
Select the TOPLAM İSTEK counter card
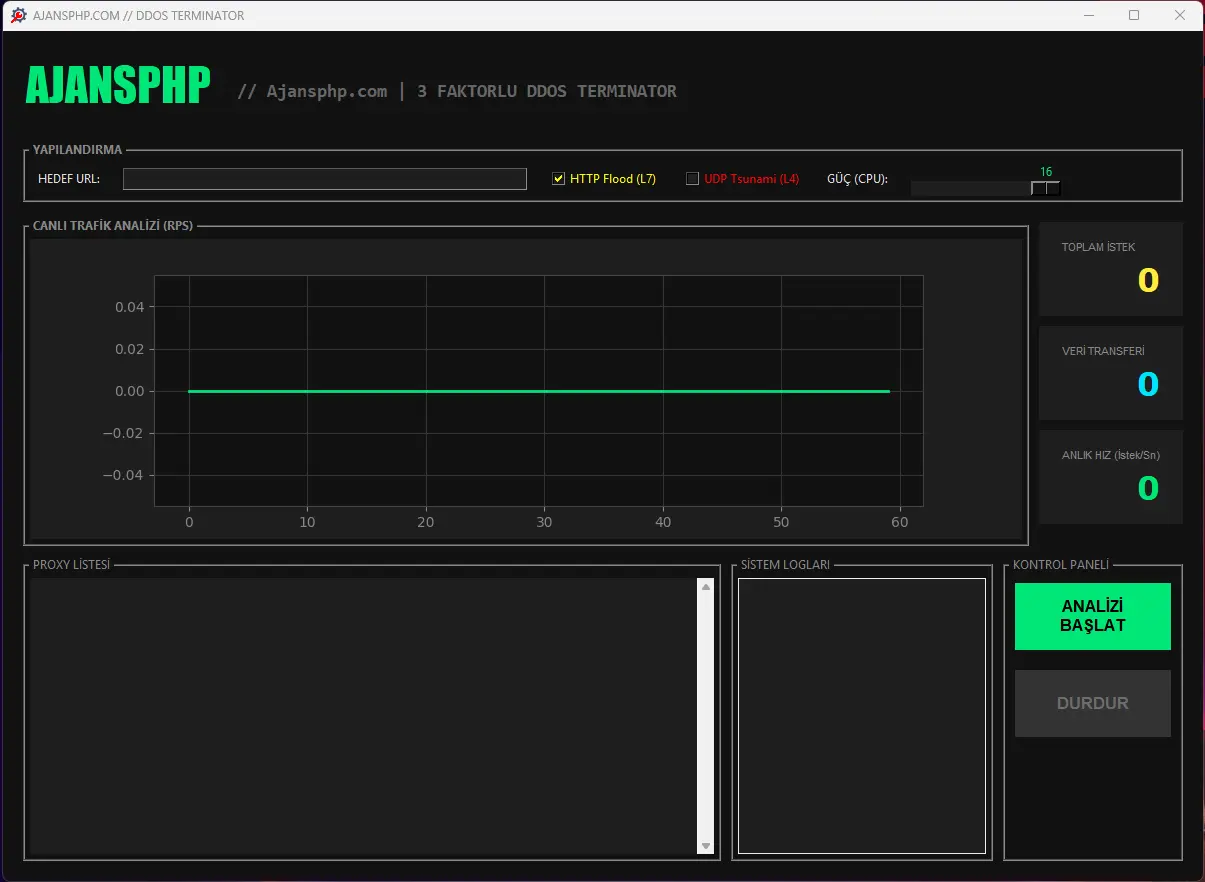[1110, 269]
